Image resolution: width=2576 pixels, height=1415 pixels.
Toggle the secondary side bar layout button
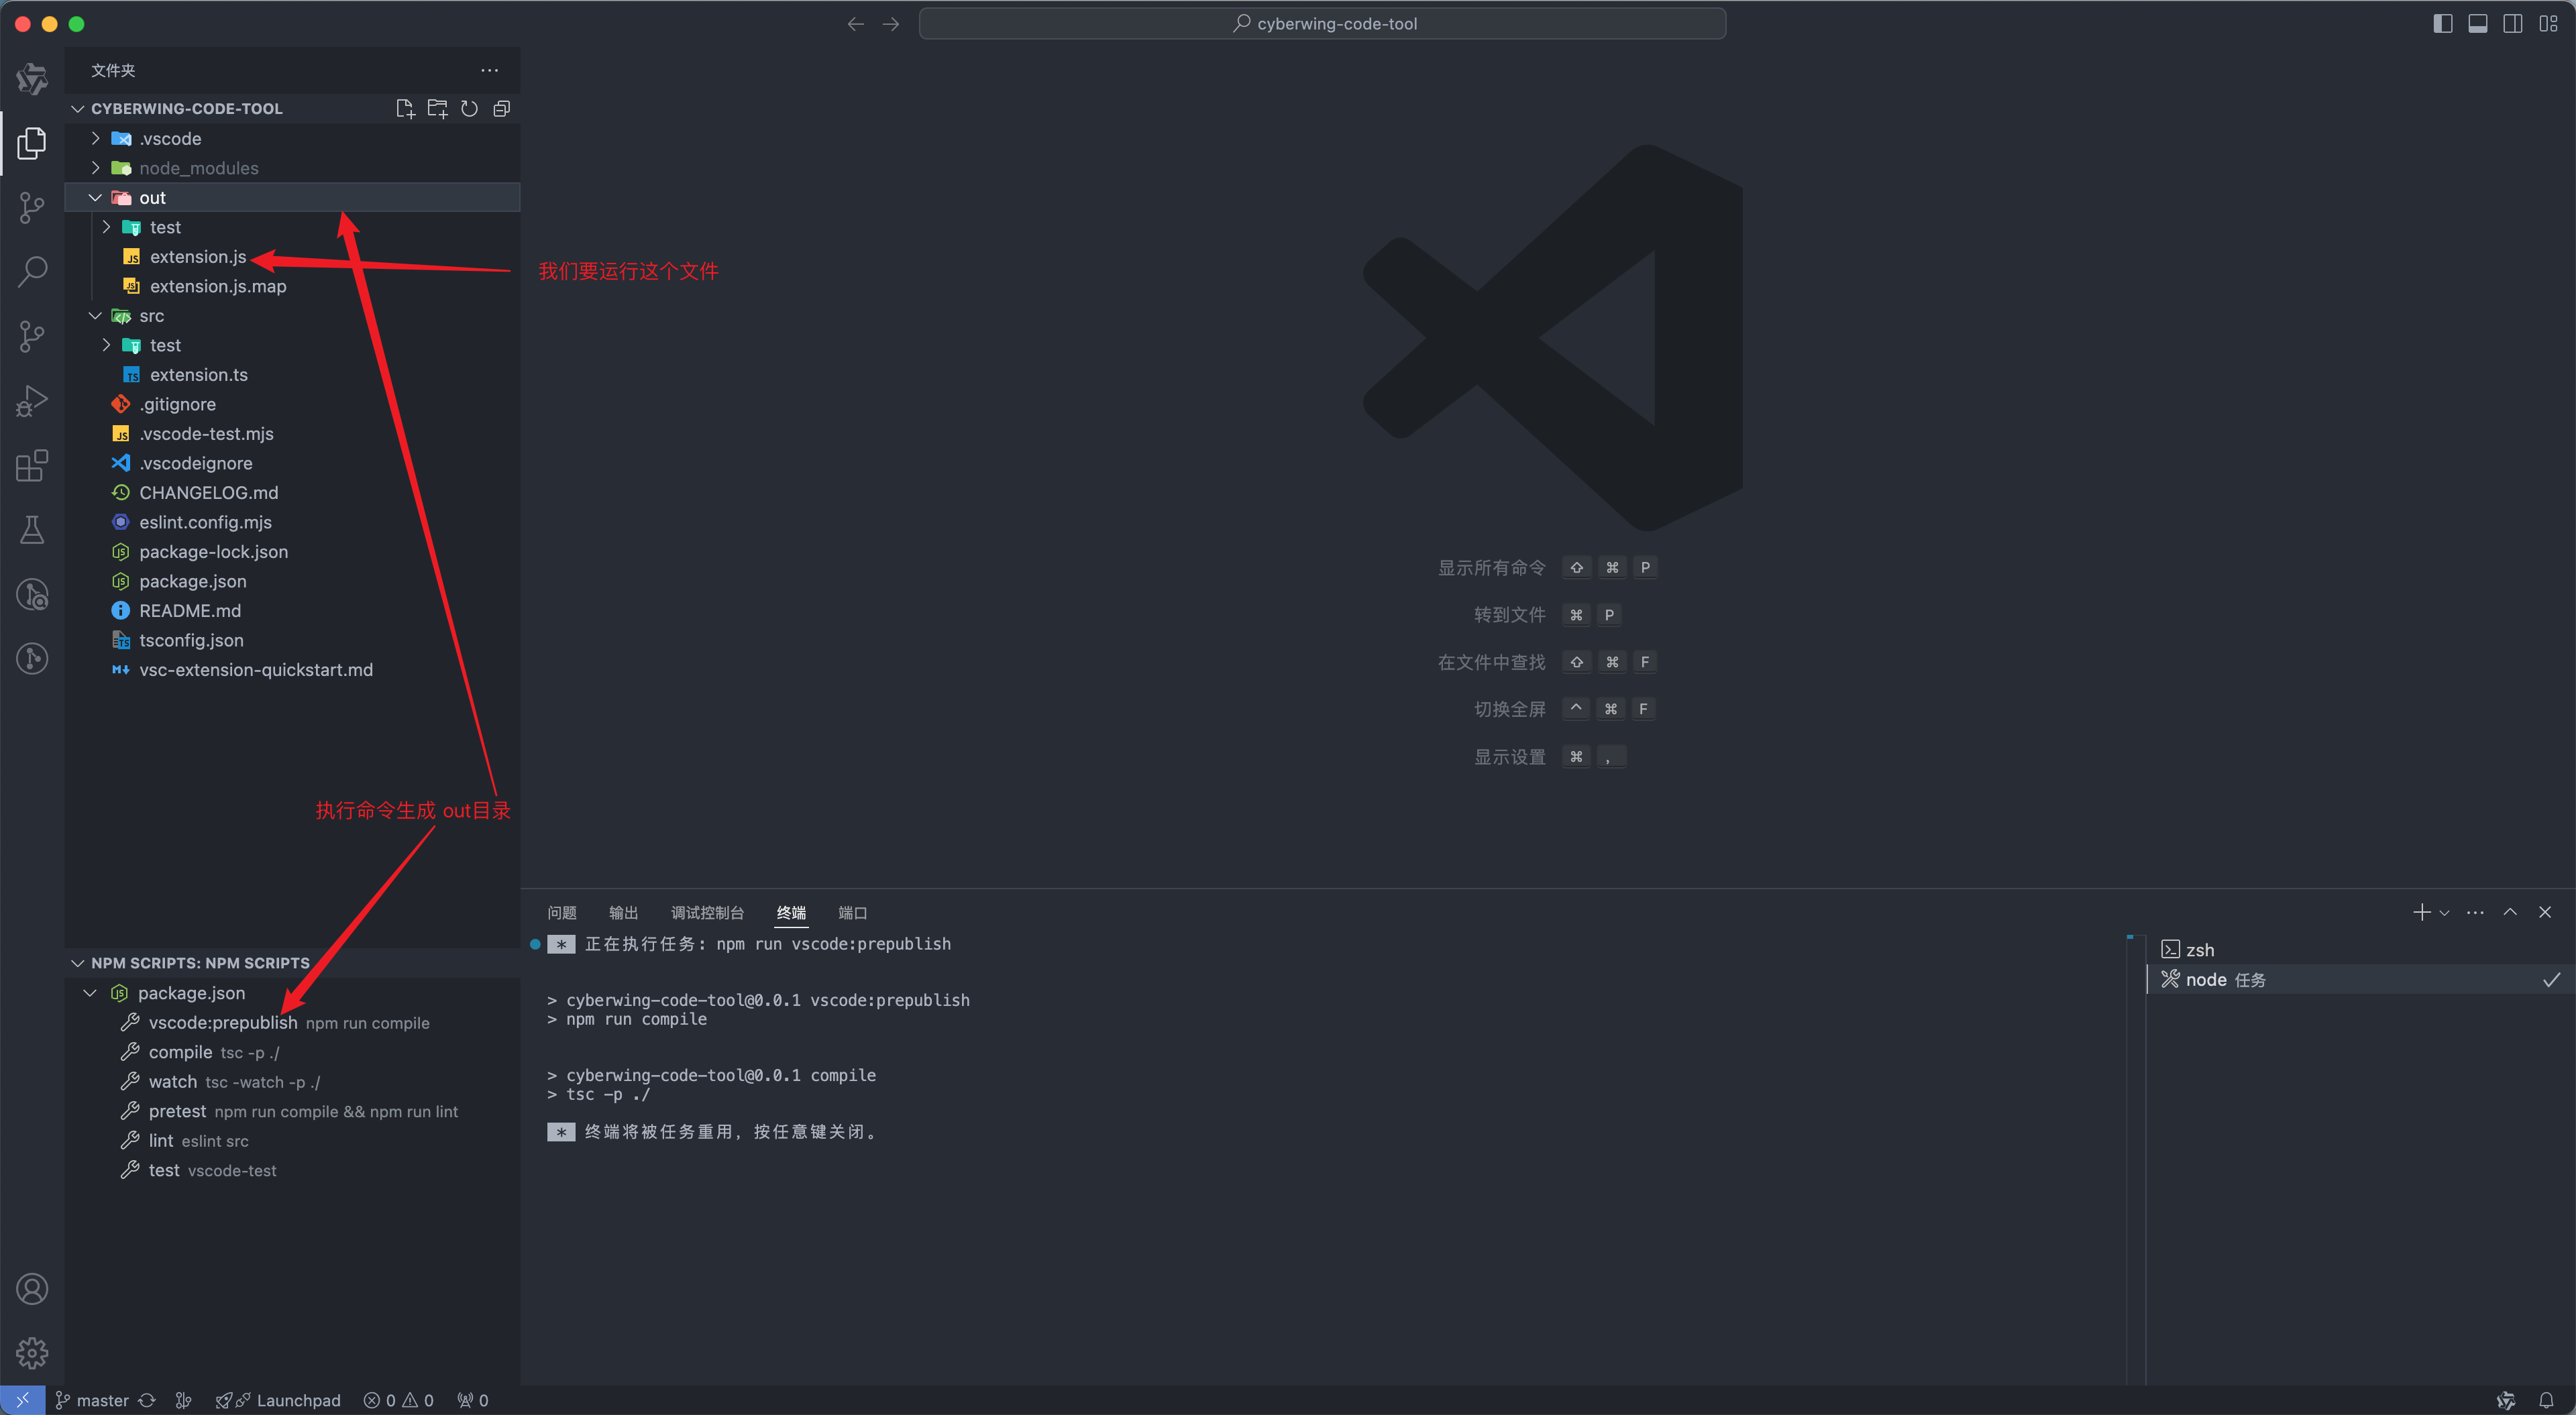tap(2512, 23)
